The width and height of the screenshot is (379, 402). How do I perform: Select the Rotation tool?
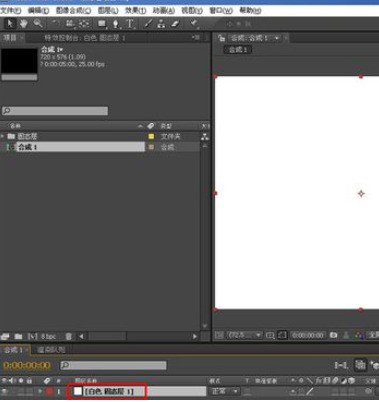click(x=55, y=24)
